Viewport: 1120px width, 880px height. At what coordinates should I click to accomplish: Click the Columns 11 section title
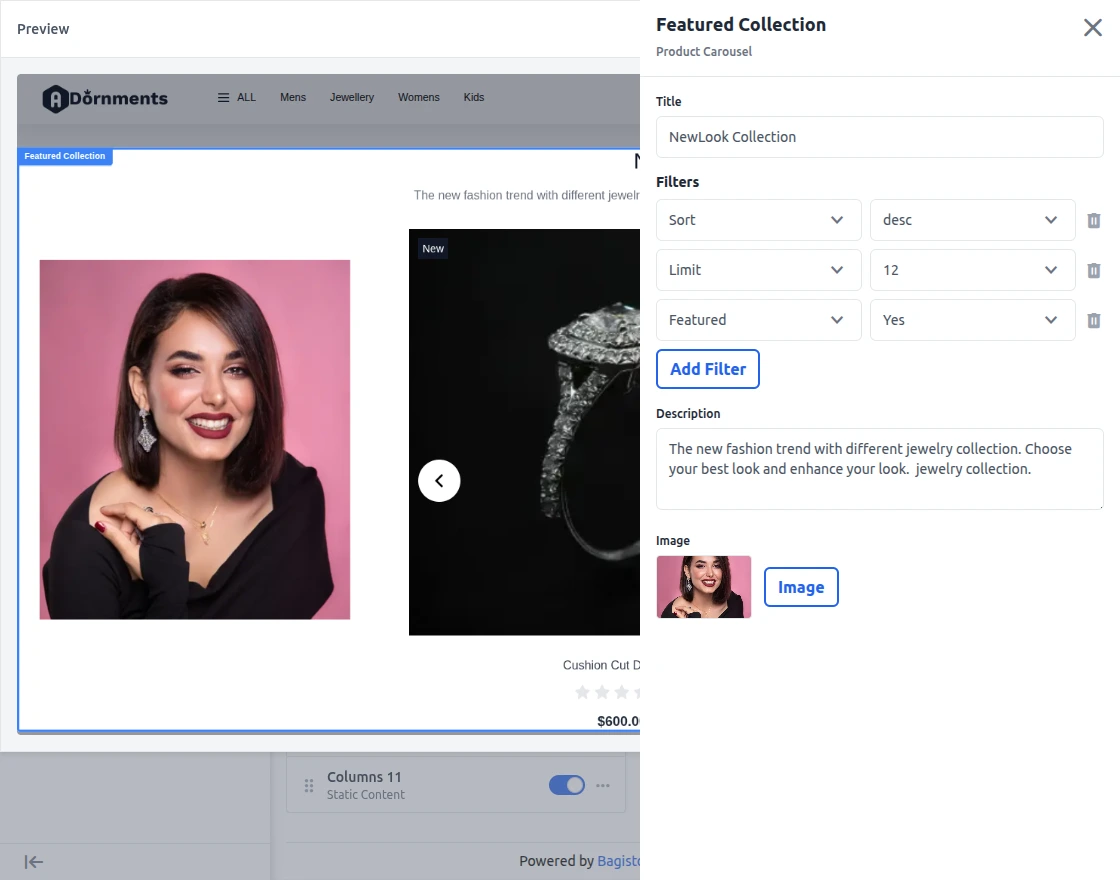coord(364,776)
